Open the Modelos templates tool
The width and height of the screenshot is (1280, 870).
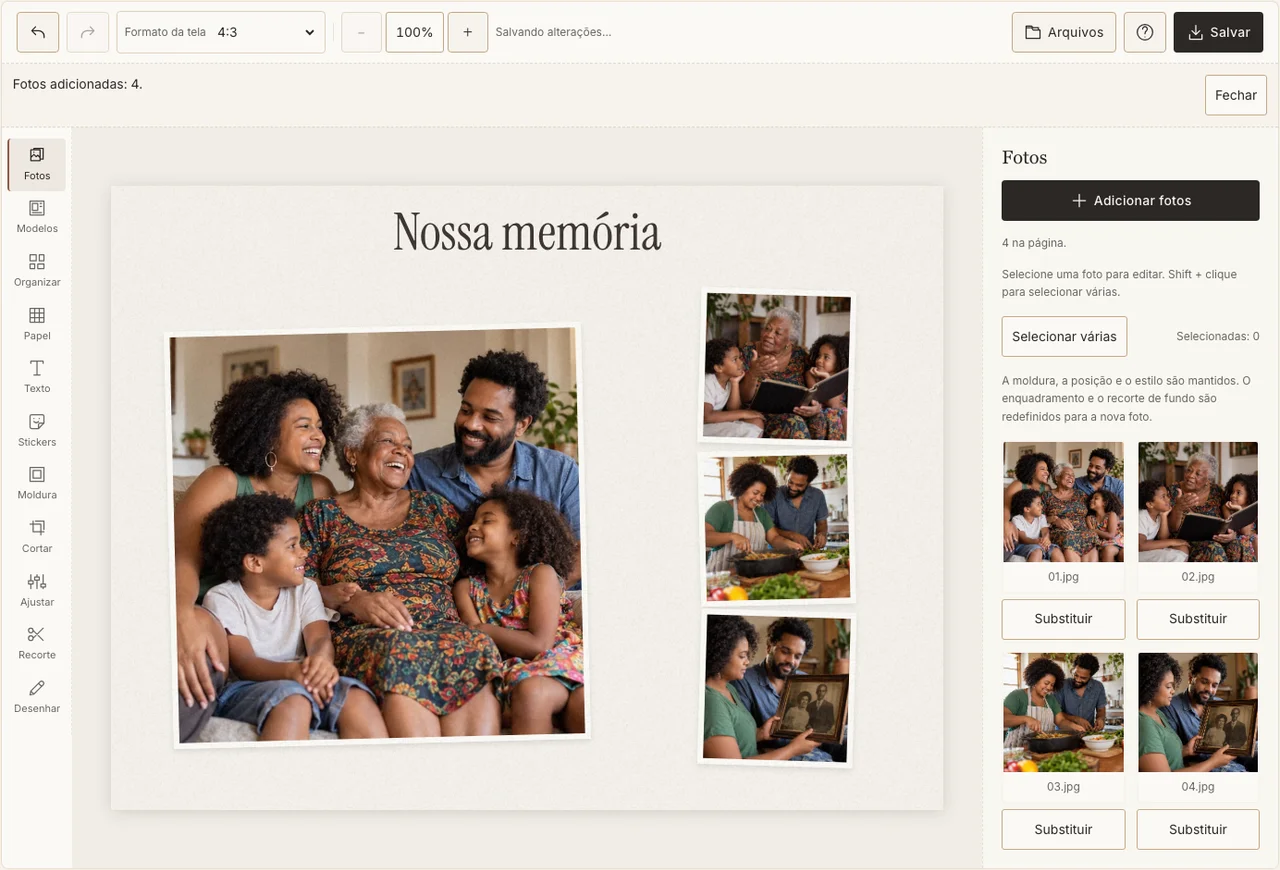tap(37, 218)
